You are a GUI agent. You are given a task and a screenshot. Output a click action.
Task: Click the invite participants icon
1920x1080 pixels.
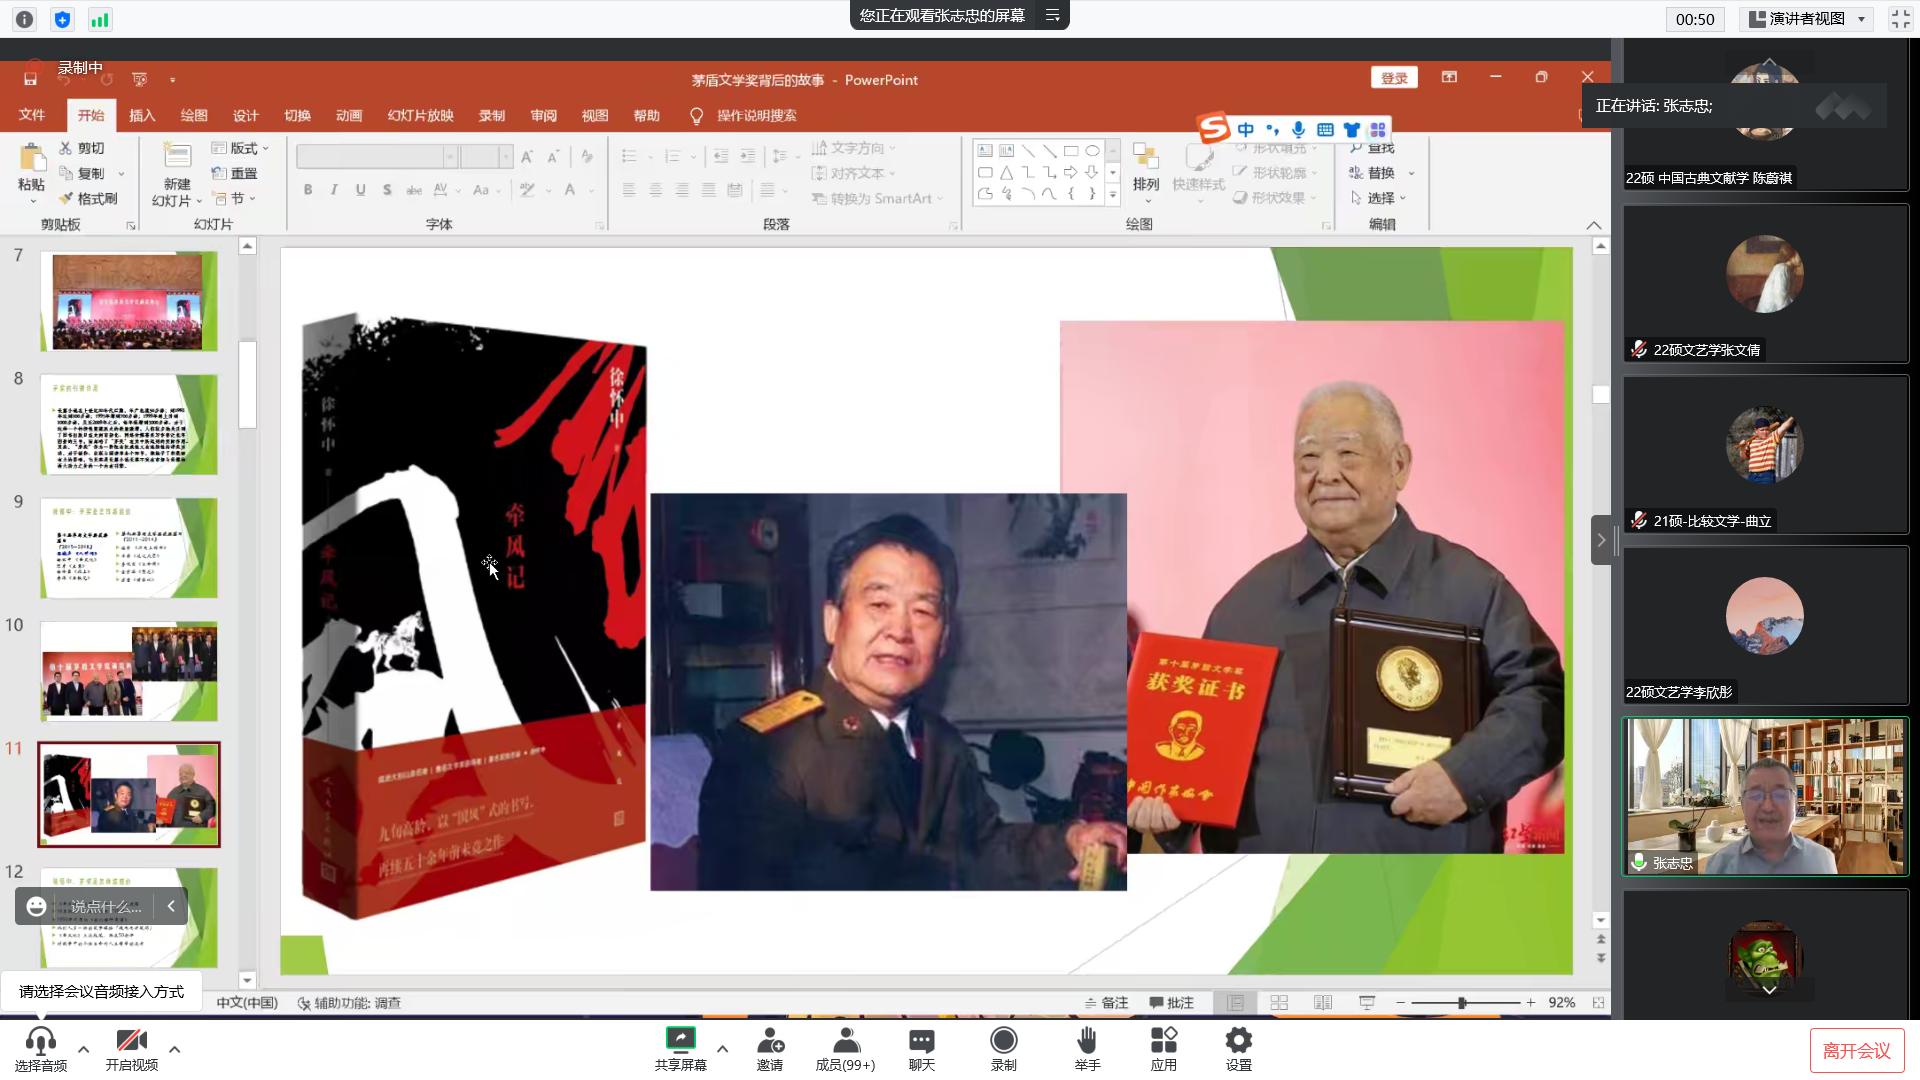[769, 1041]
